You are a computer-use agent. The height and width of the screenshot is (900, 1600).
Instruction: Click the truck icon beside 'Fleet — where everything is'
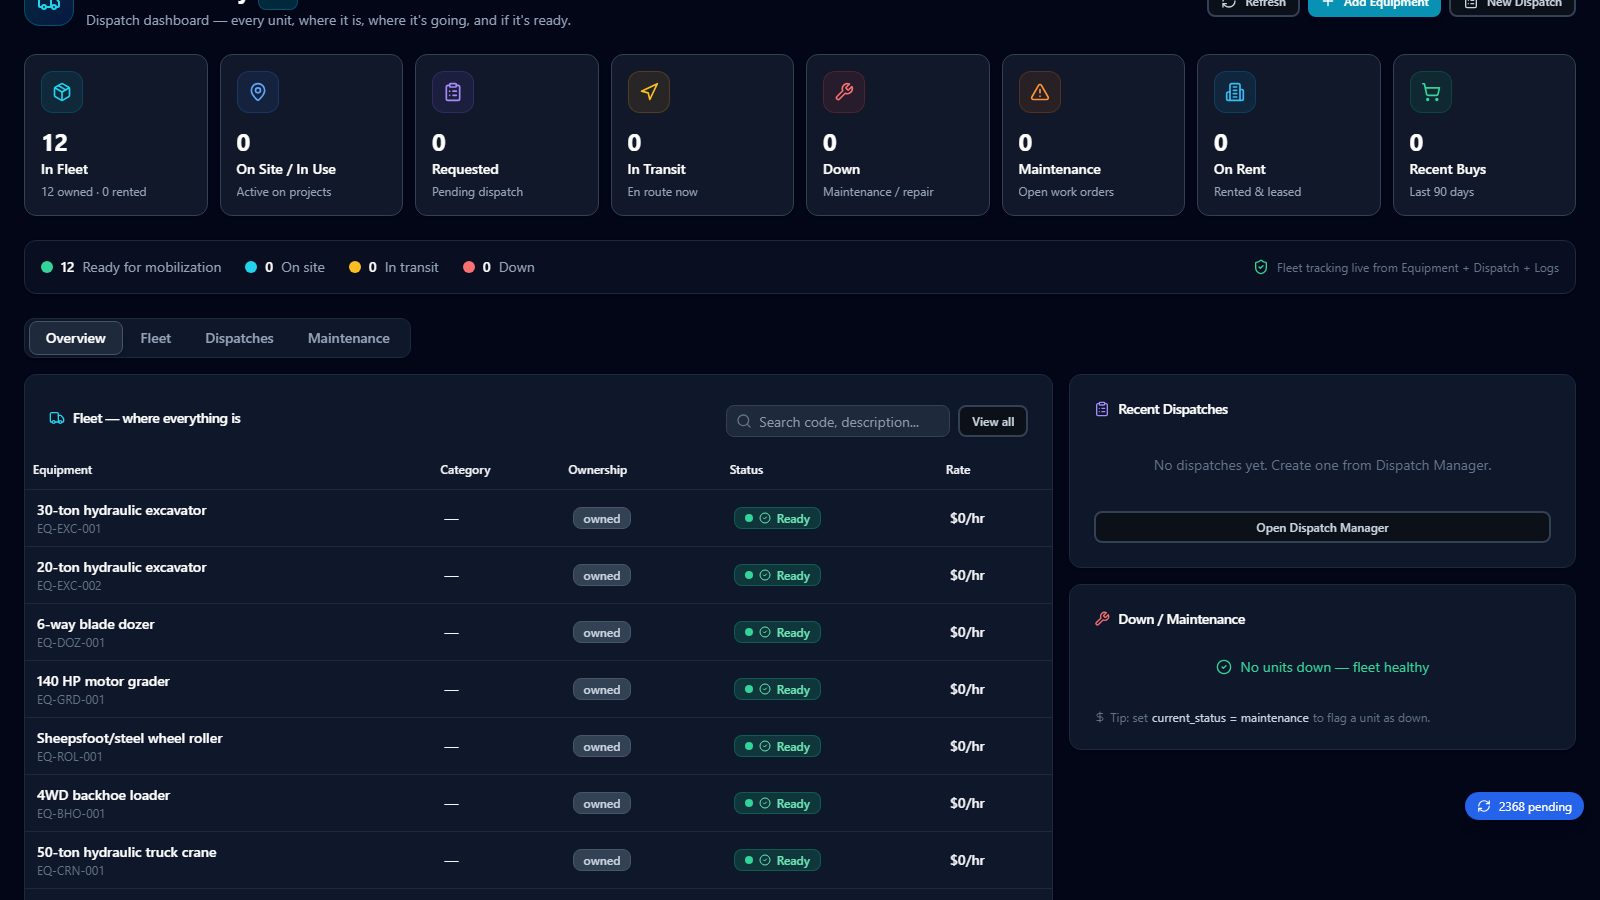(x=57, y=418)
